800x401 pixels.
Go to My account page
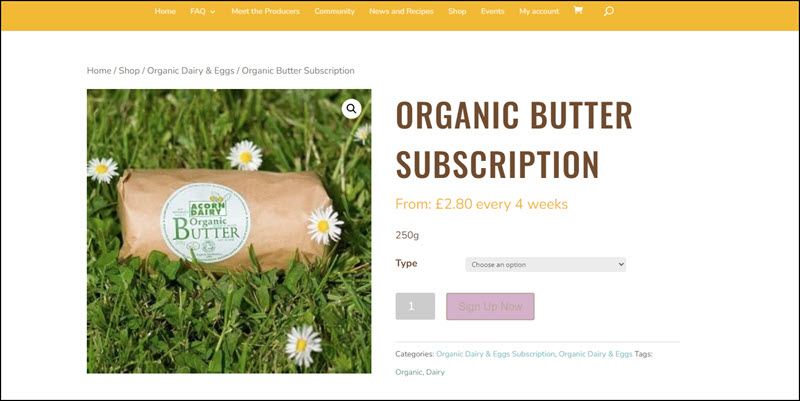539,11
